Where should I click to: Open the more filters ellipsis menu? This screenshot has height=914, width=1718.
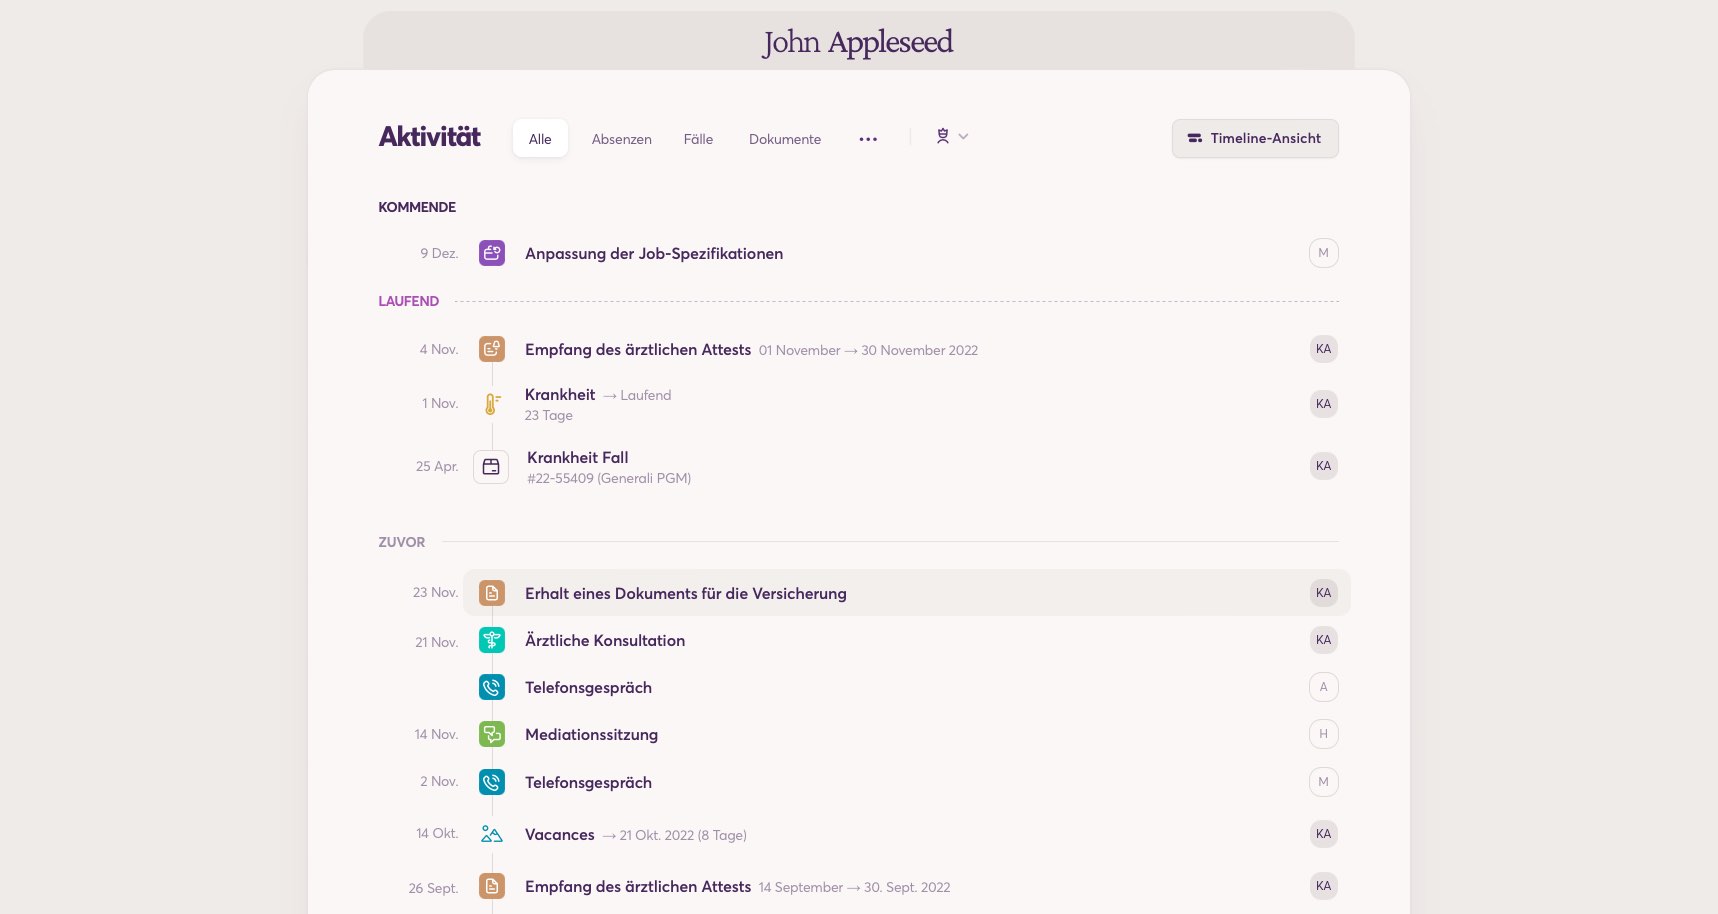pos(868,139)
